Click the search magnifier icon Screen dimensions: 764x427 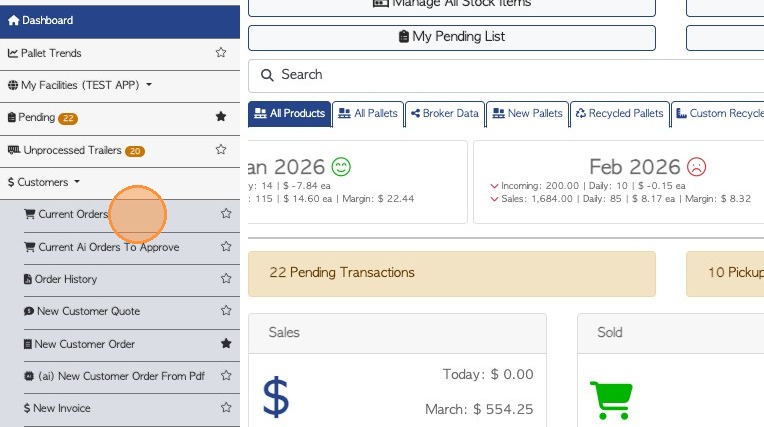pyautogui.click(x=267, y=75)
